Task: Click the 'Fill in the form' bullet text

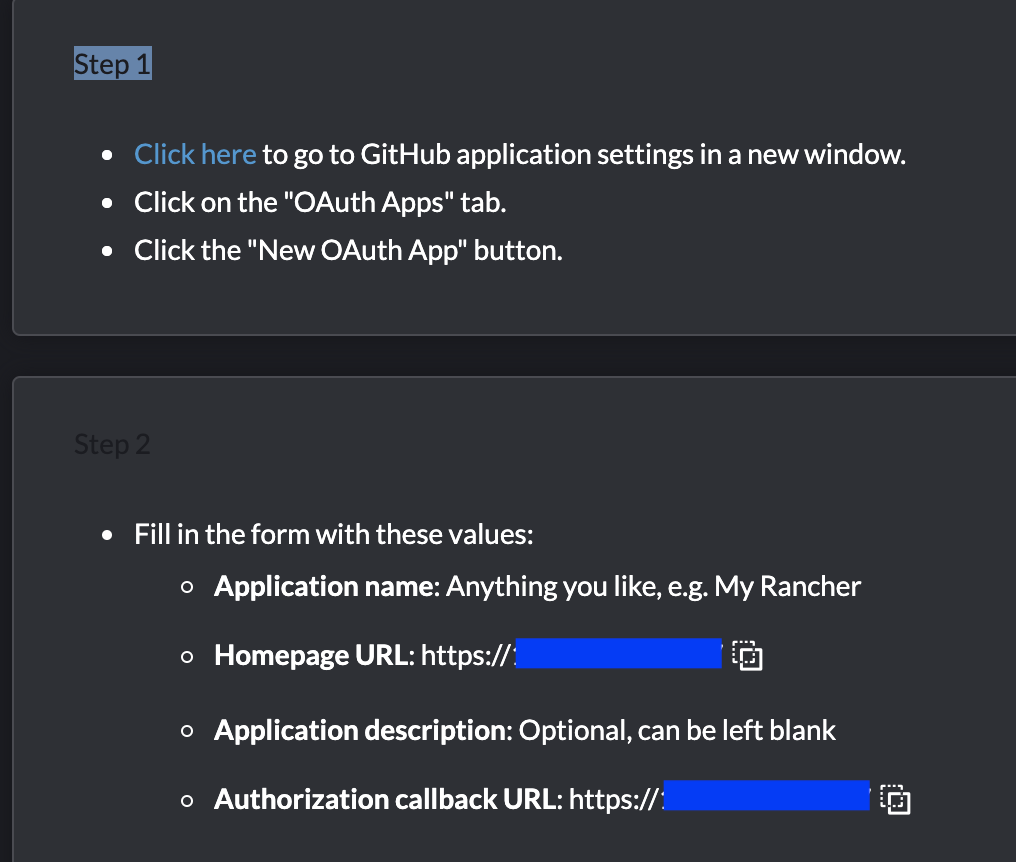Action: 333,534
